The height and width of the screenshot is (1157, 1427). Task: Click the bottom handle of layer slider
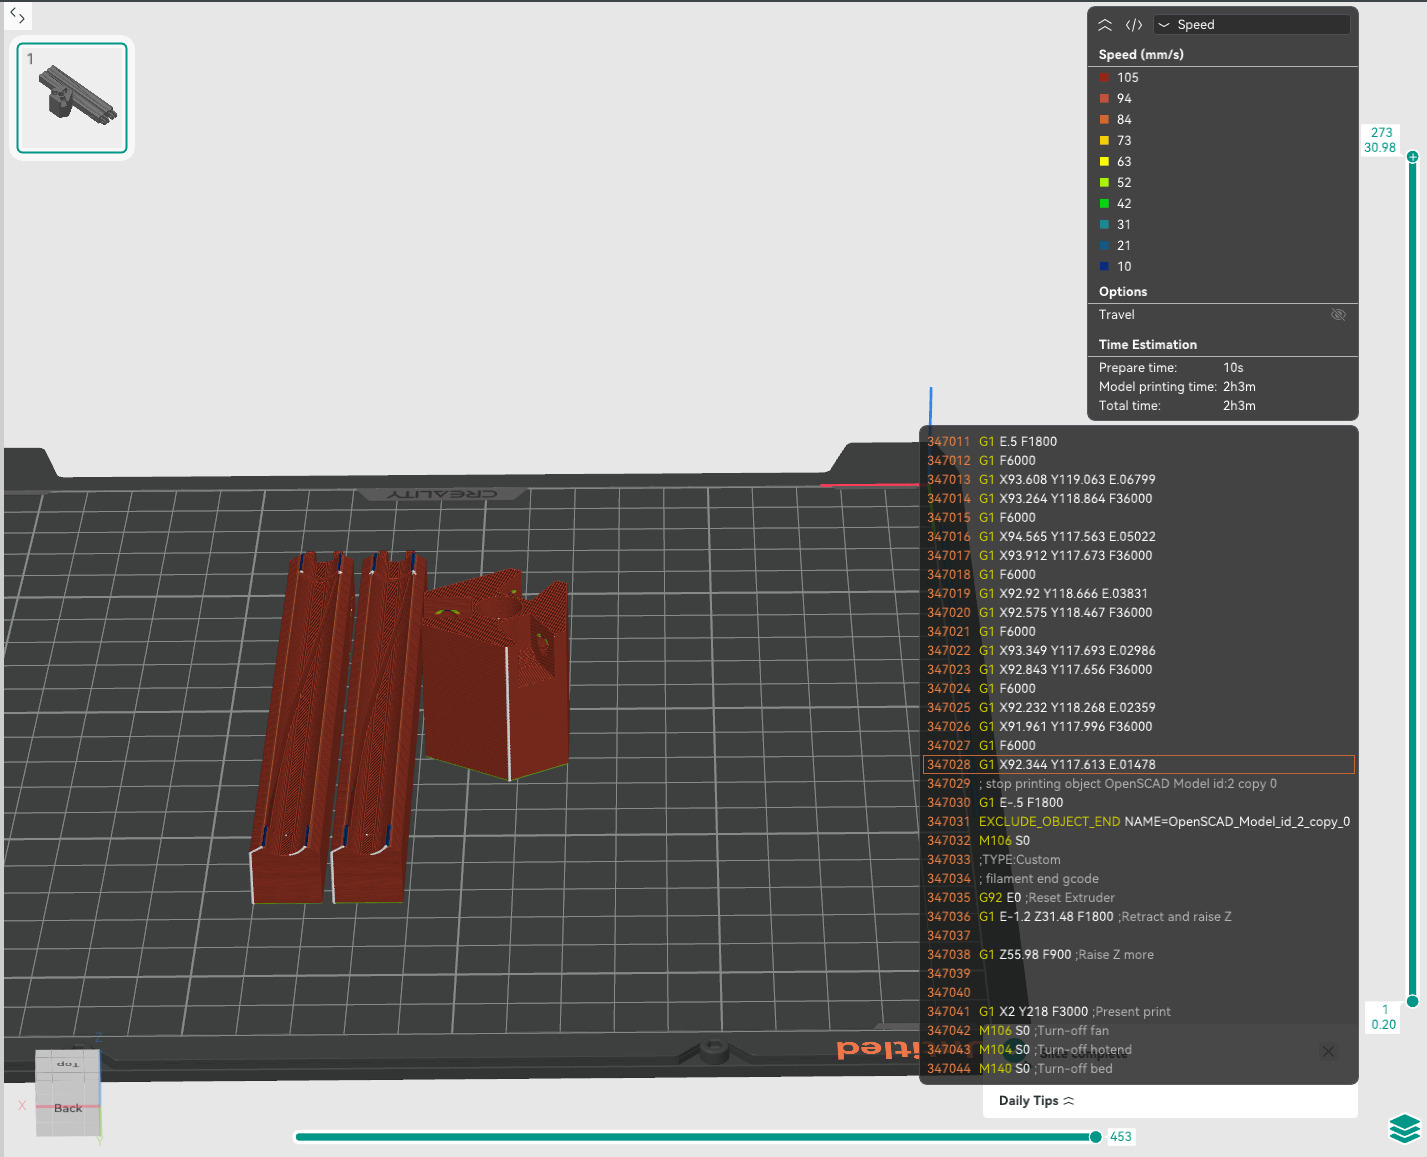coord(1412,1001)
